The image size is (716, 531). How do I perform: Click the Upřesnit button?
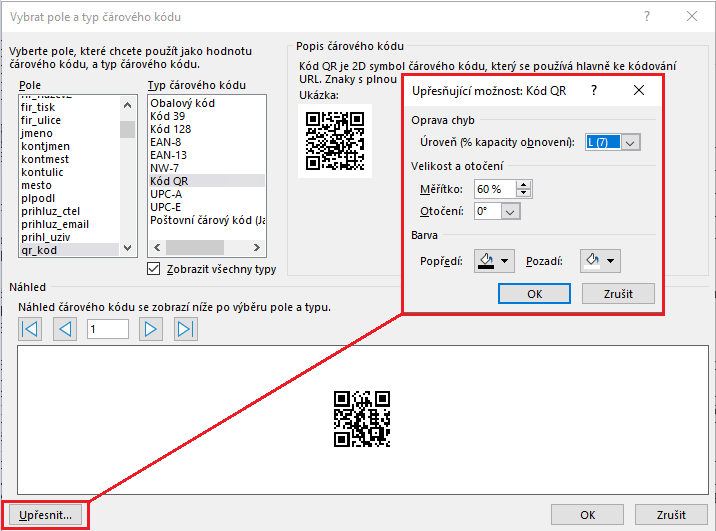(x=46, y=515)
